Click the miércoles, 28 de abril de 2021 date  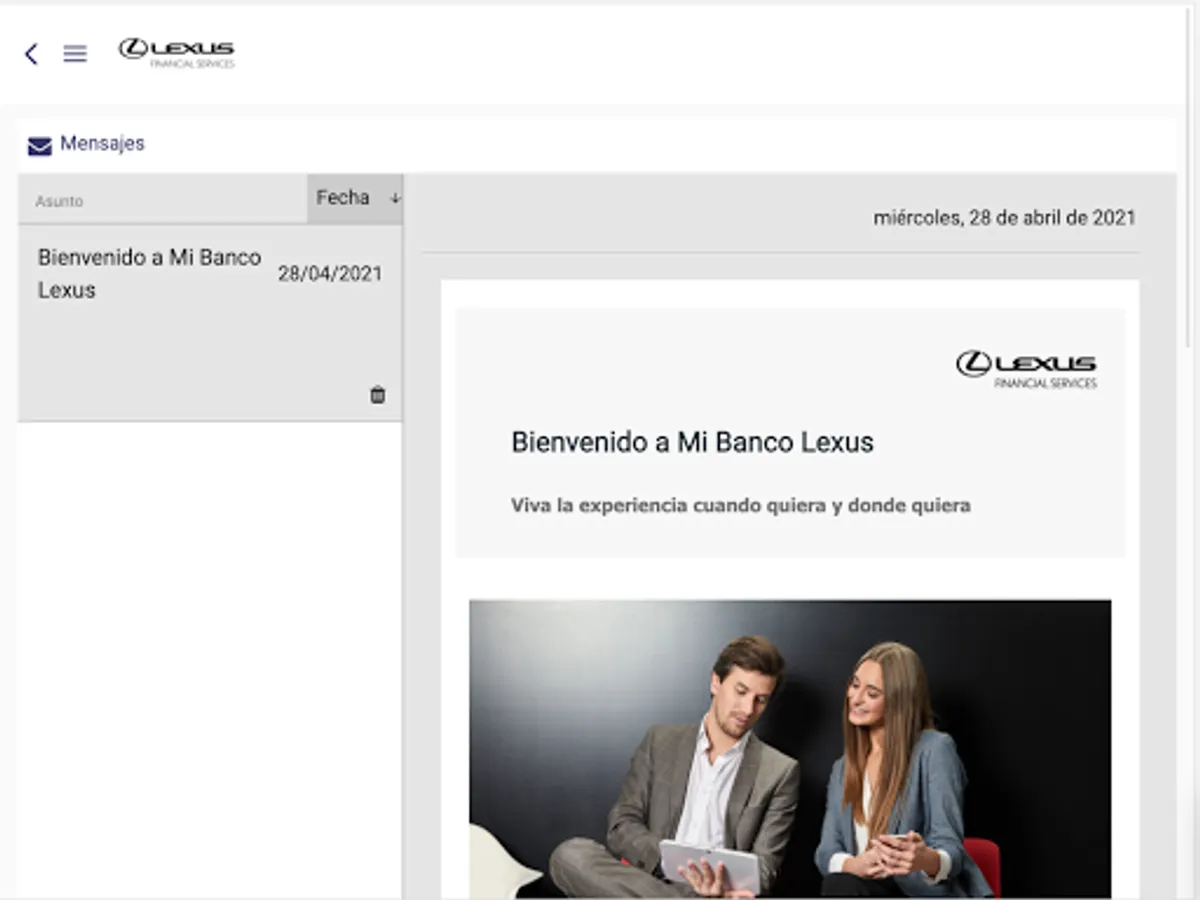coord(1004,217)
